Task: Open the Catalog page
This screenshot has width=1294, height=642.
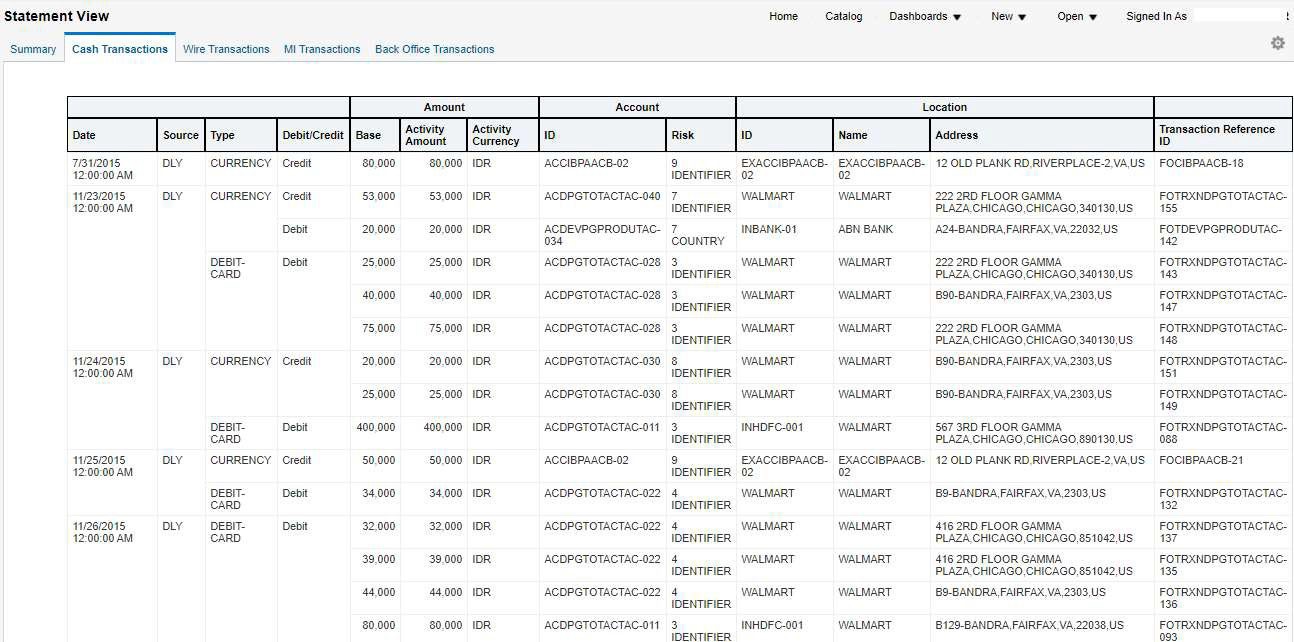Action: pyautogui.click(x=843, y=15)
